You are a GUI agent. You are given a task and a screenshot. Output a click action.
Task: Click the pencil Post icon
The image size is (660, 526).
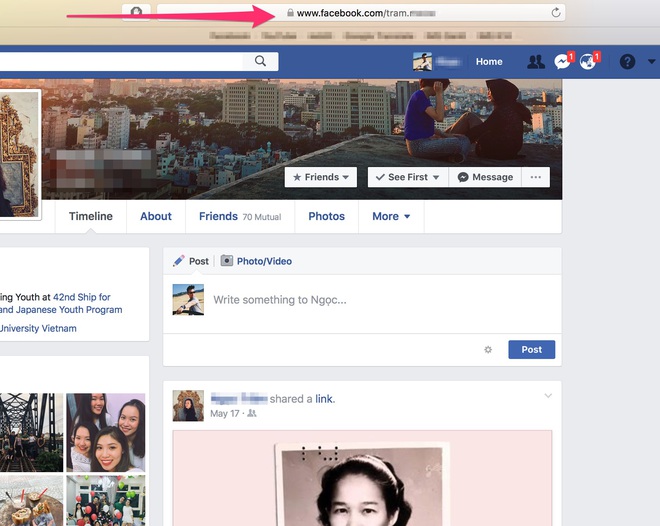[178, 261]
